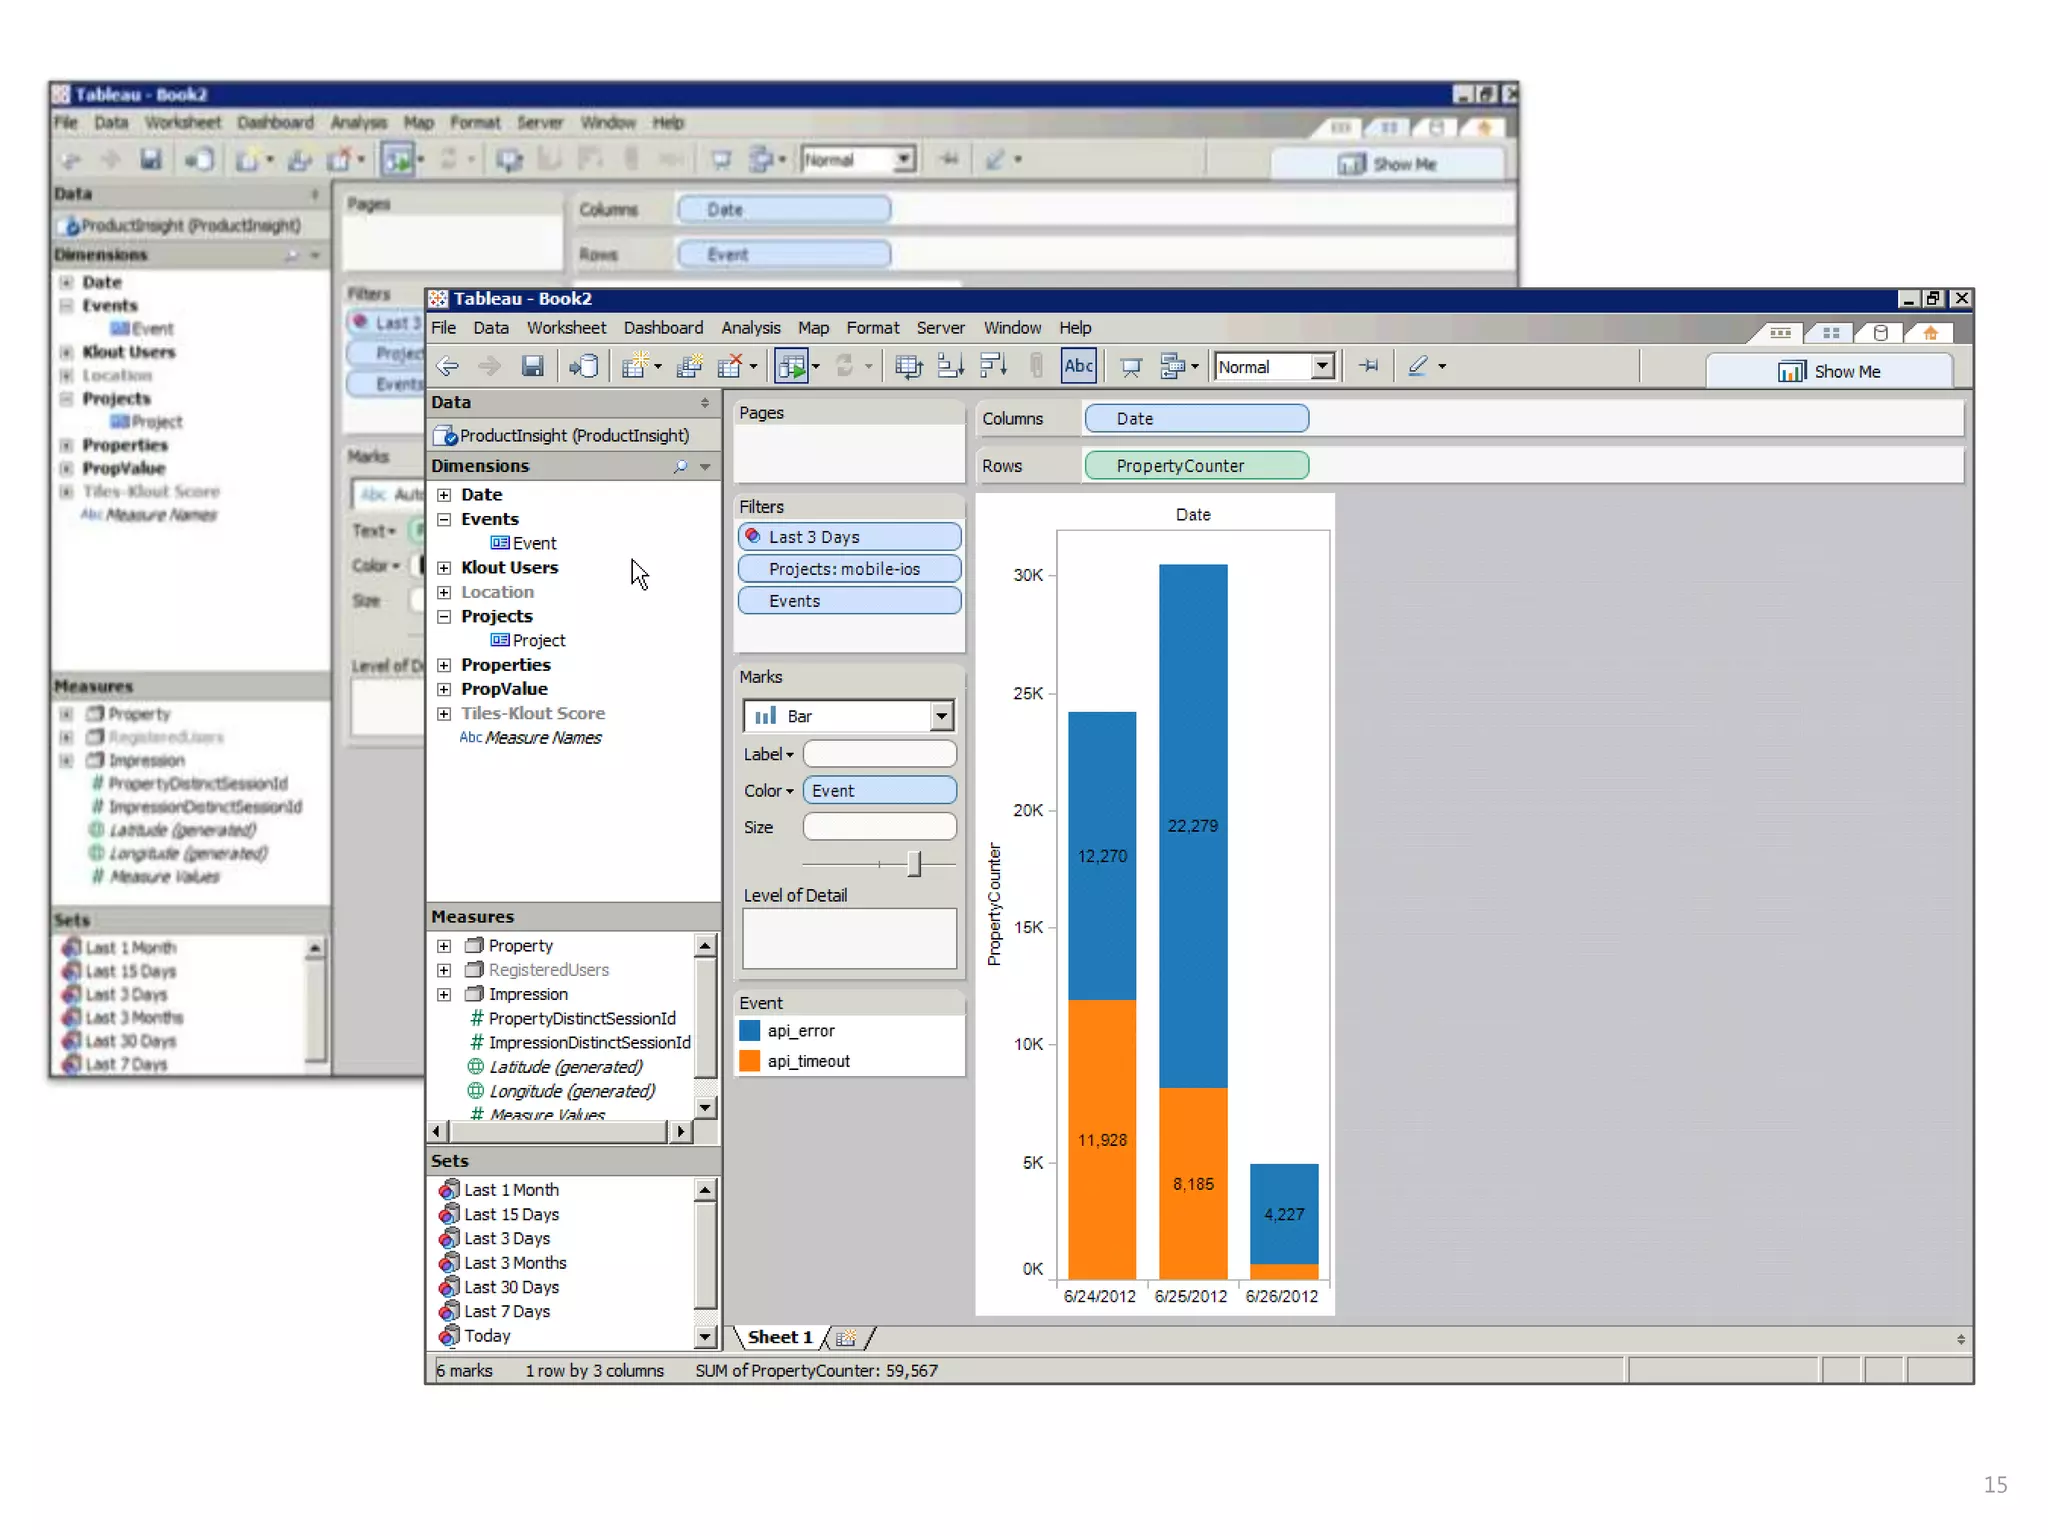Click the Undo back arrow icon
This screenshot has height=1536, width=2048.
[447, 367]
